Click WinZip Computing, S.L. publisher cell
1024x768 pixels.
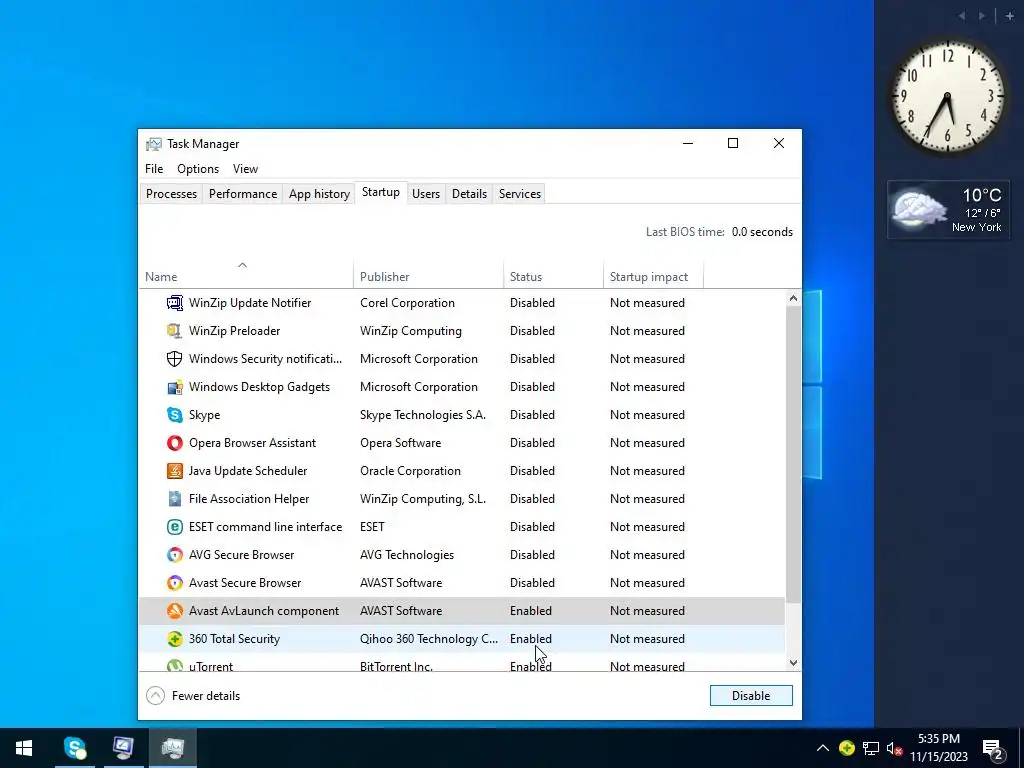pyautogui.click(x=423, y=499)
